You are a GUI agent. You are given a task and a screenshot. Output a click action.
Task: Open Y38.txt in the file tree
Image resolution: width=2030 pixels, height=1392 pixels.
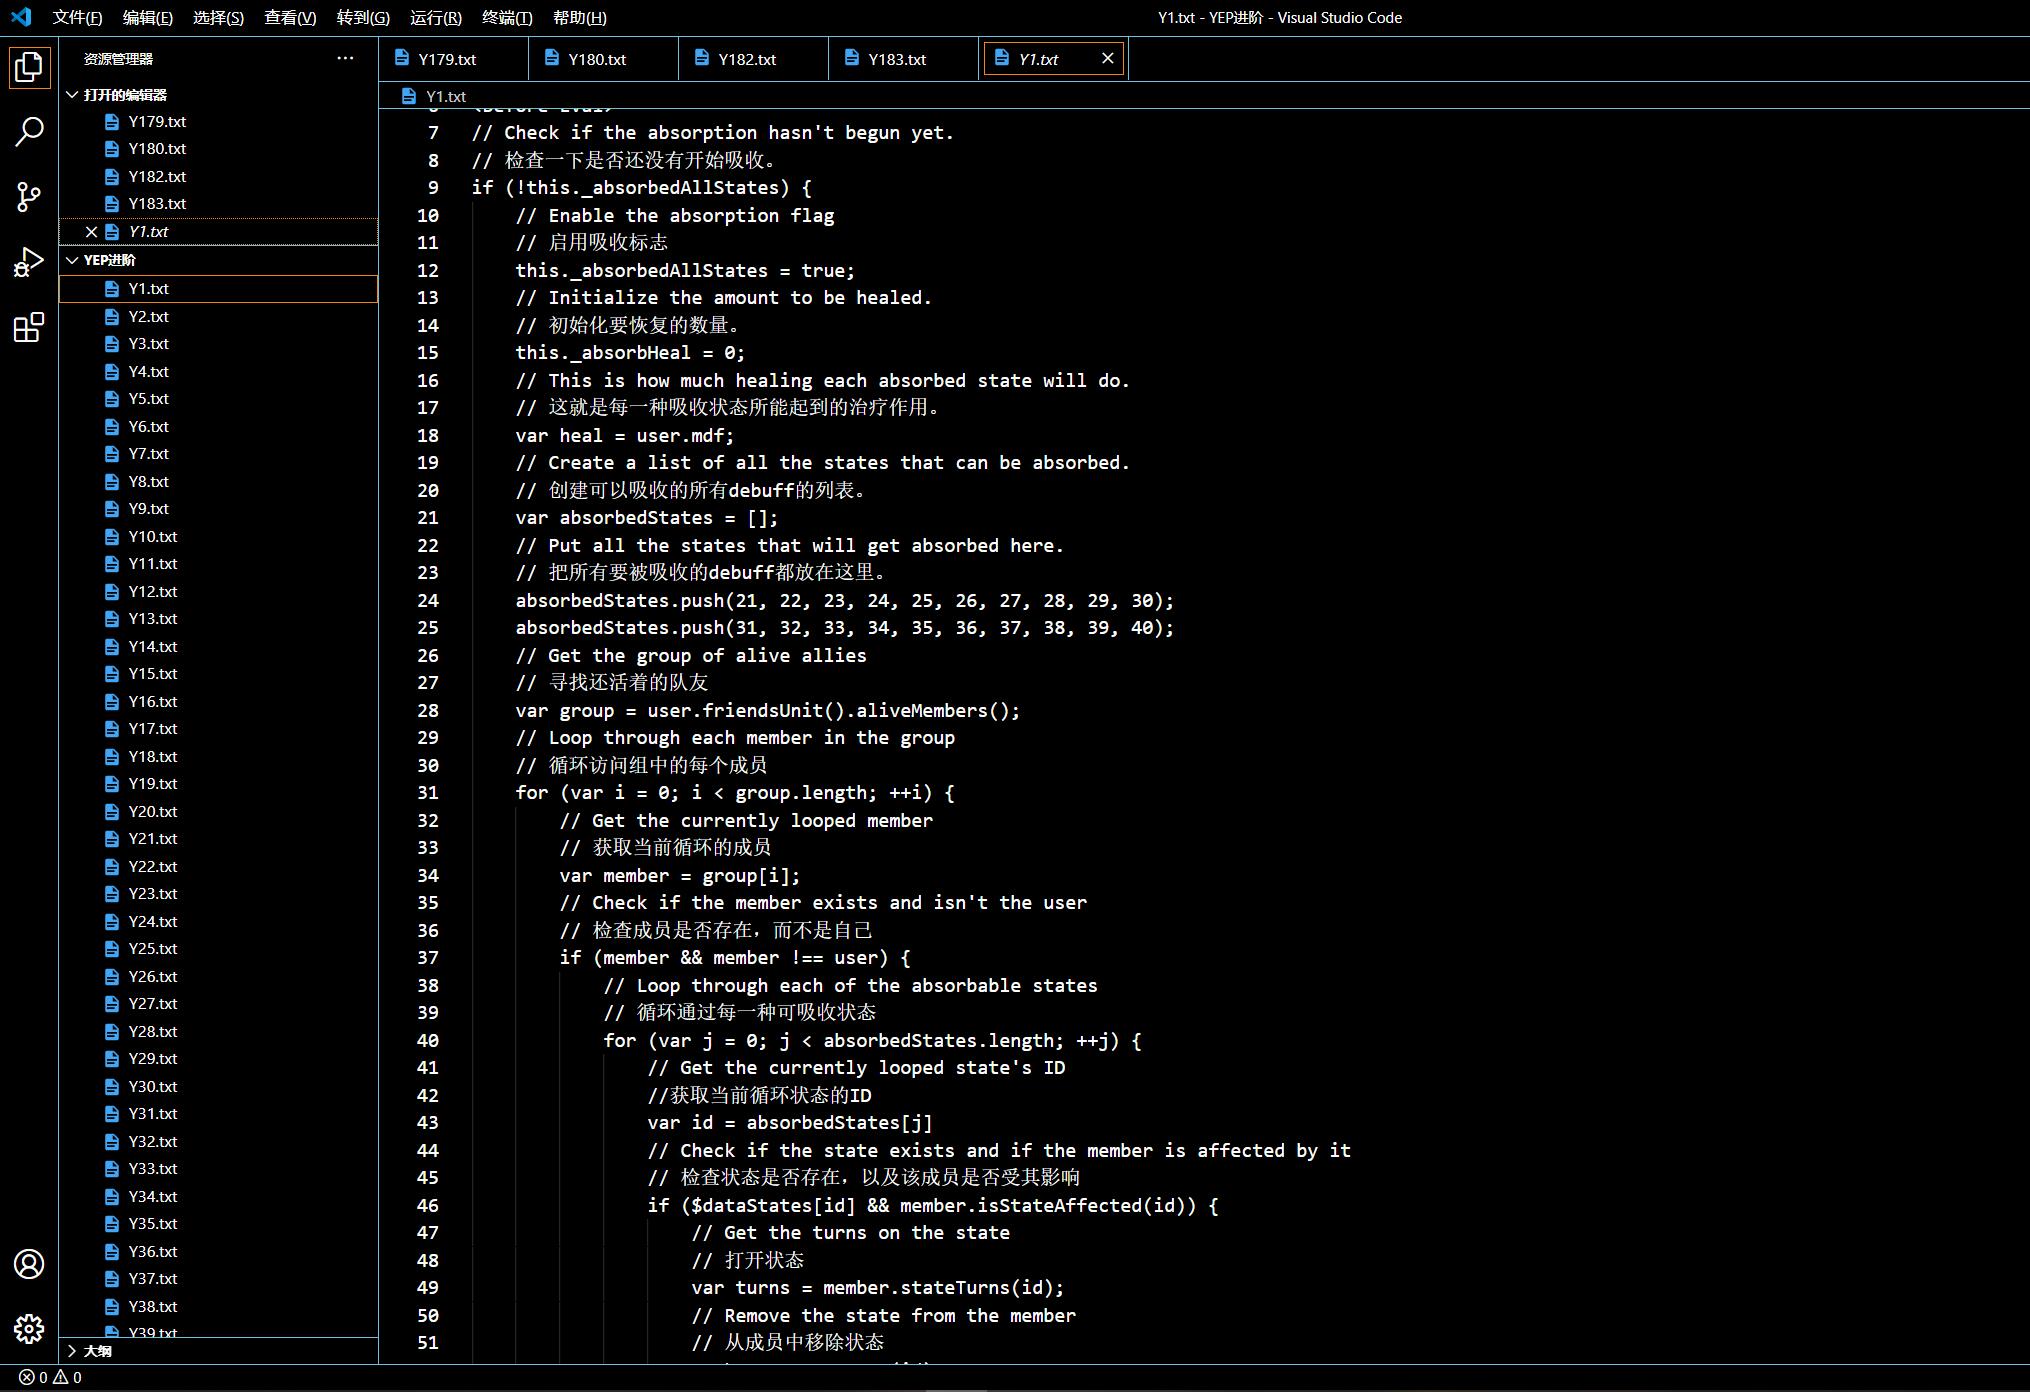click(x=218, y=1306)
